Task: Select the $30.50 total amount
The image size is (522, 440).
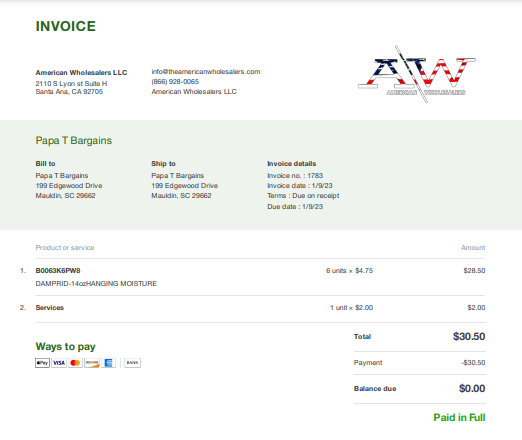Action: pyautogui.click(x=469, y=337)
